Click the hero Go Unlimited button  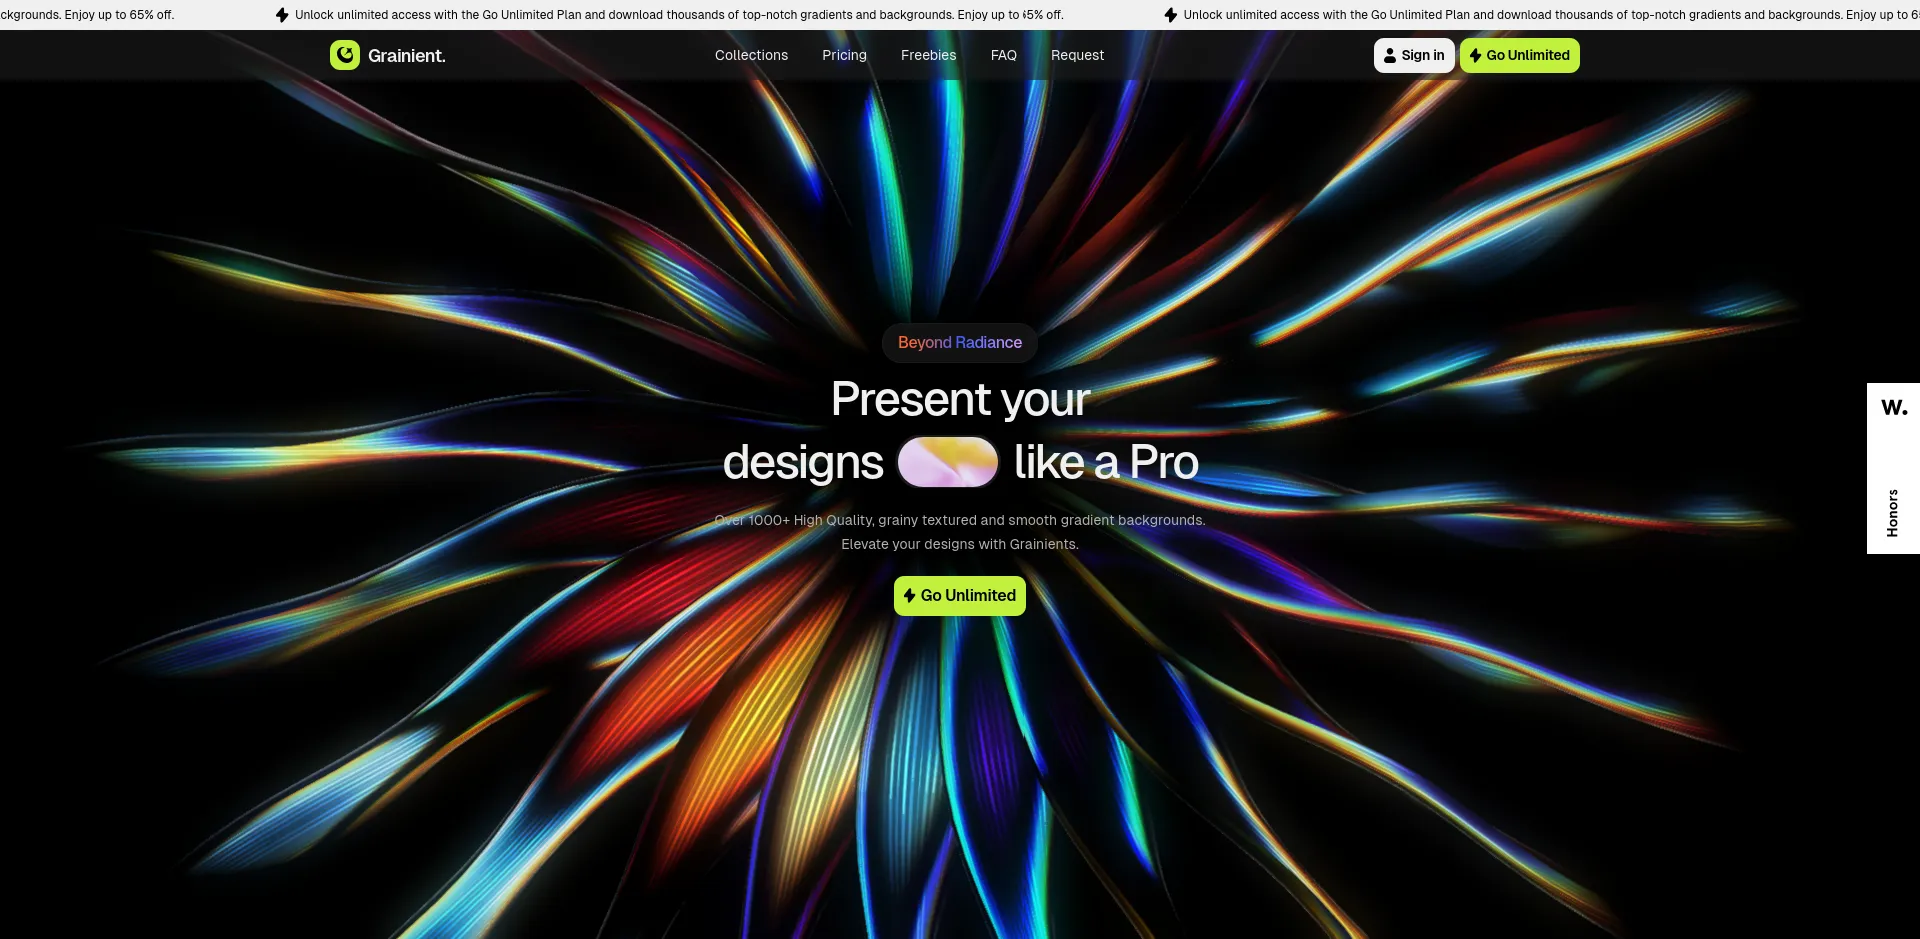point(960,595)
